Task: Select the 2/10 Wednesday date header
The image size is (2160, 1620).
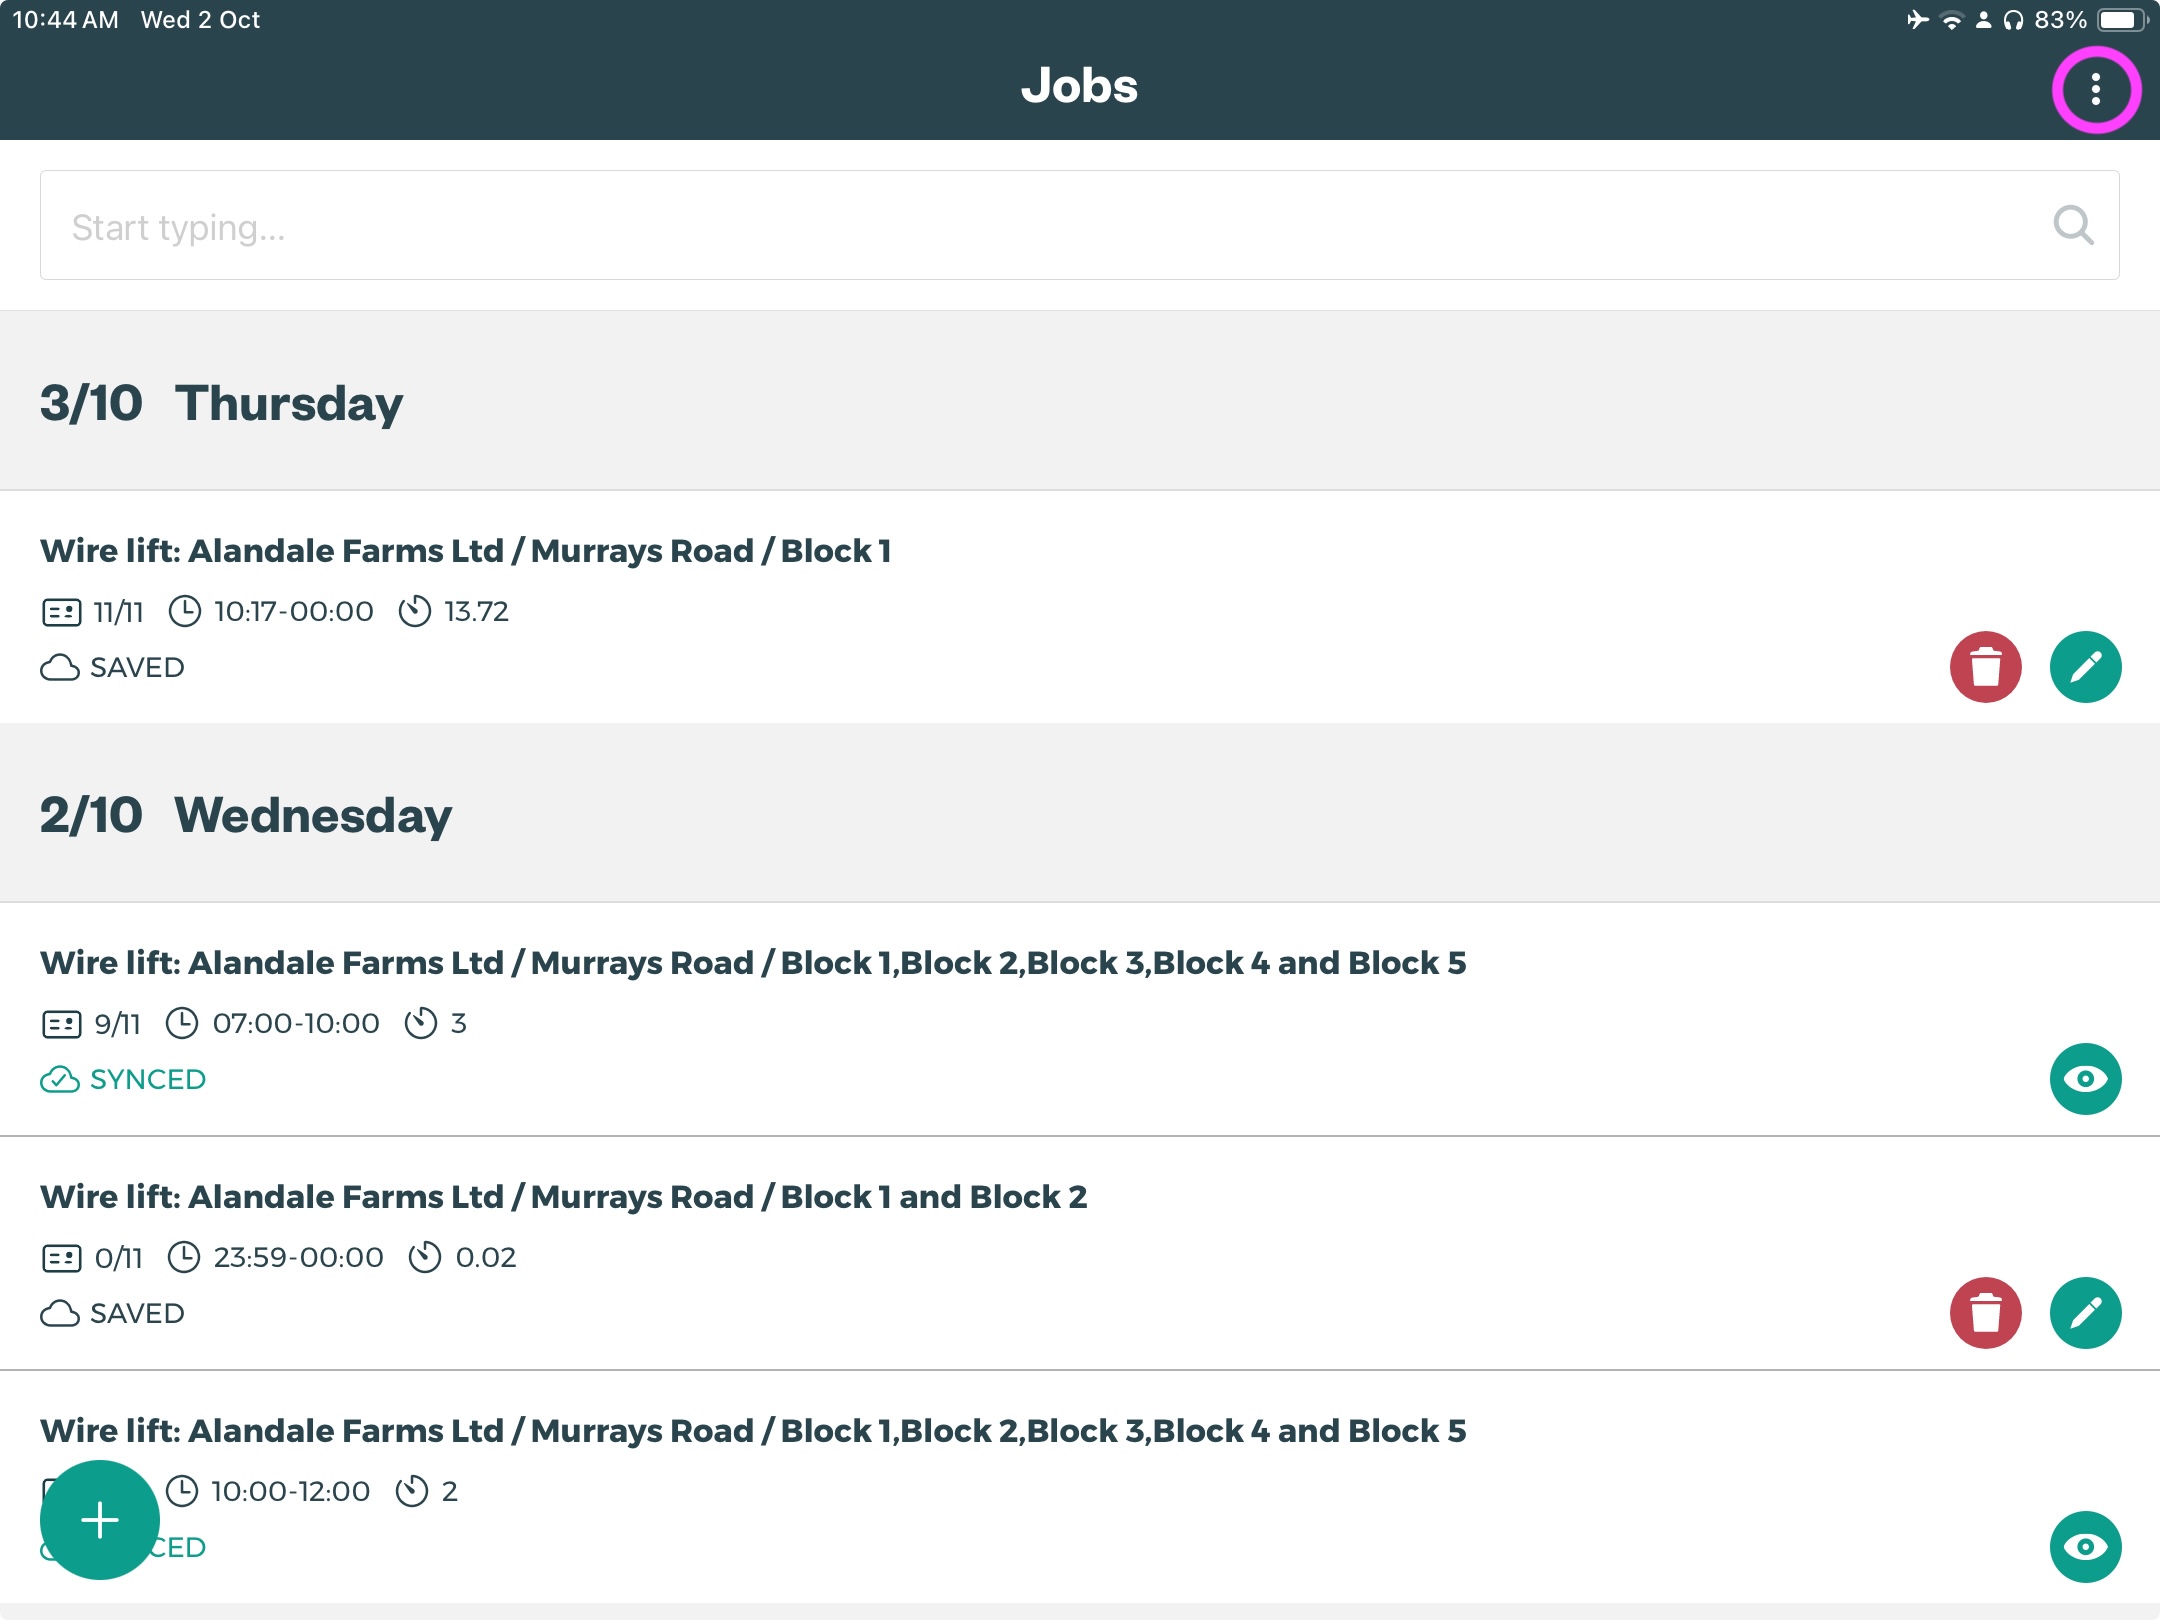Action: tap(246, 815)
